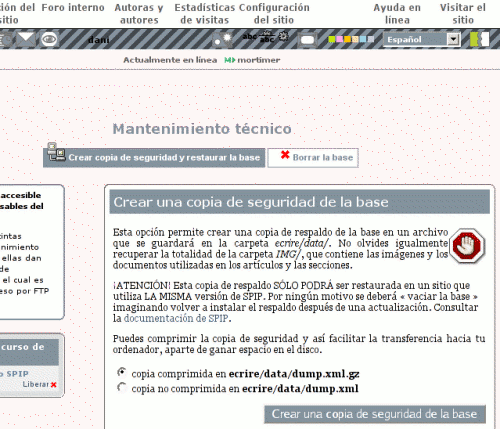Click the red stop hand icon
Screen dimensions: 500x429
coord(468,246)
